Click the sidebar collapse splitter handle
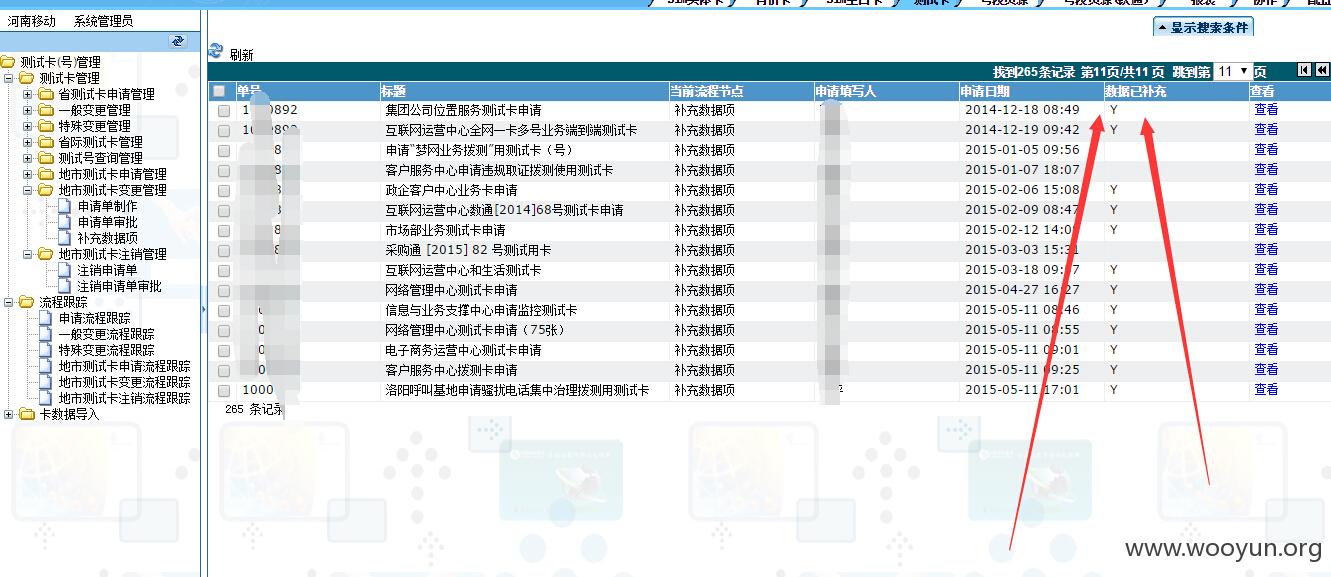 (x=203, y=310)
